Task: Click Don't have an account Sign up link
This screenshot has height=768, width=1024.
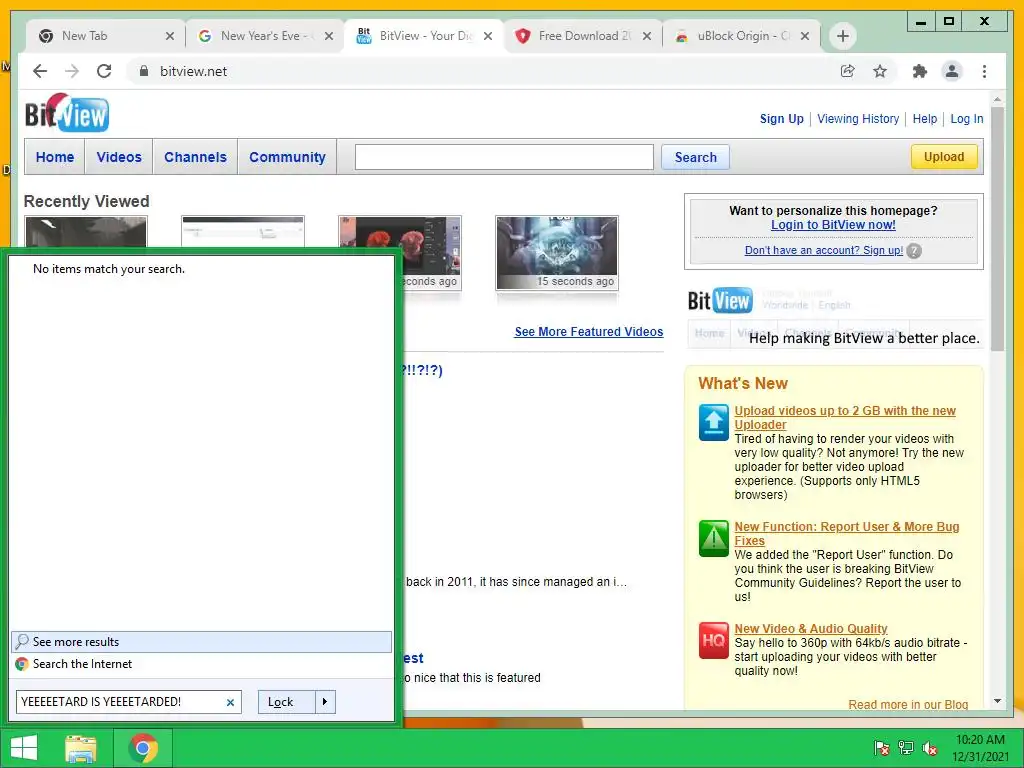Action: click(x=824, y=250)
